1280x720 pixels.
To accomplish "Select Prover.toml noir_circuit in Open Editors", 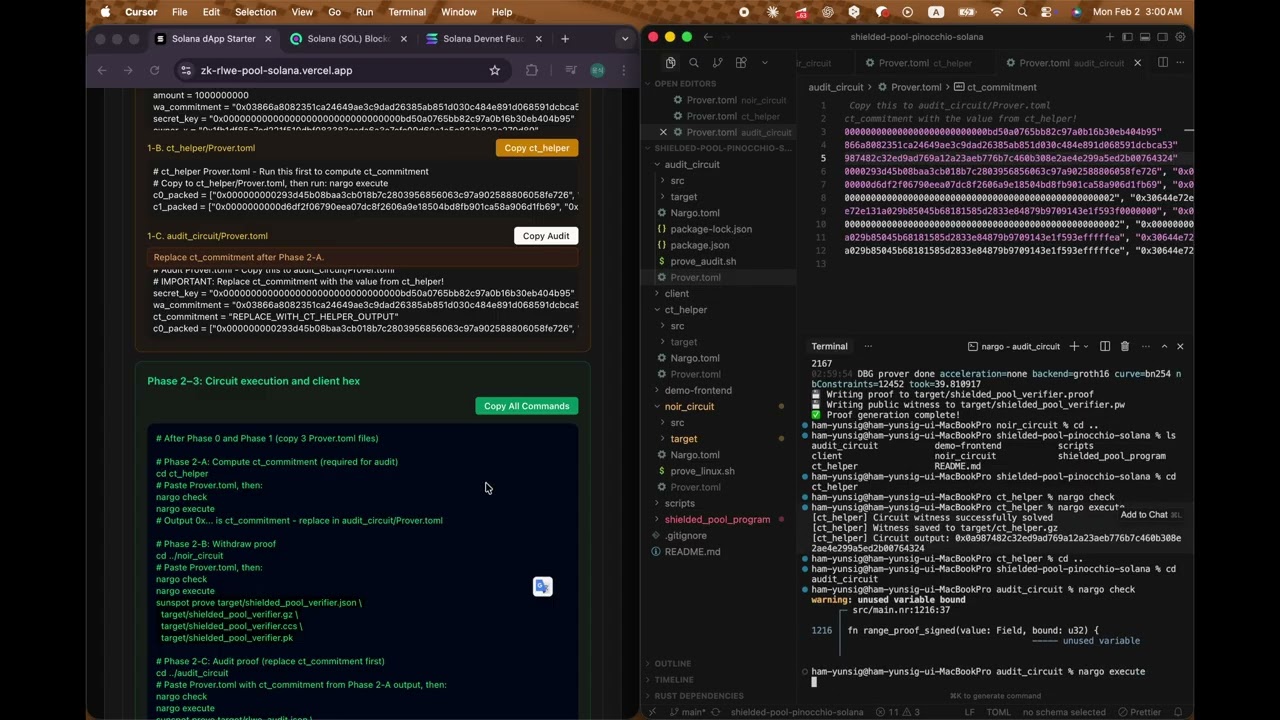I will (x=735, y=100).
